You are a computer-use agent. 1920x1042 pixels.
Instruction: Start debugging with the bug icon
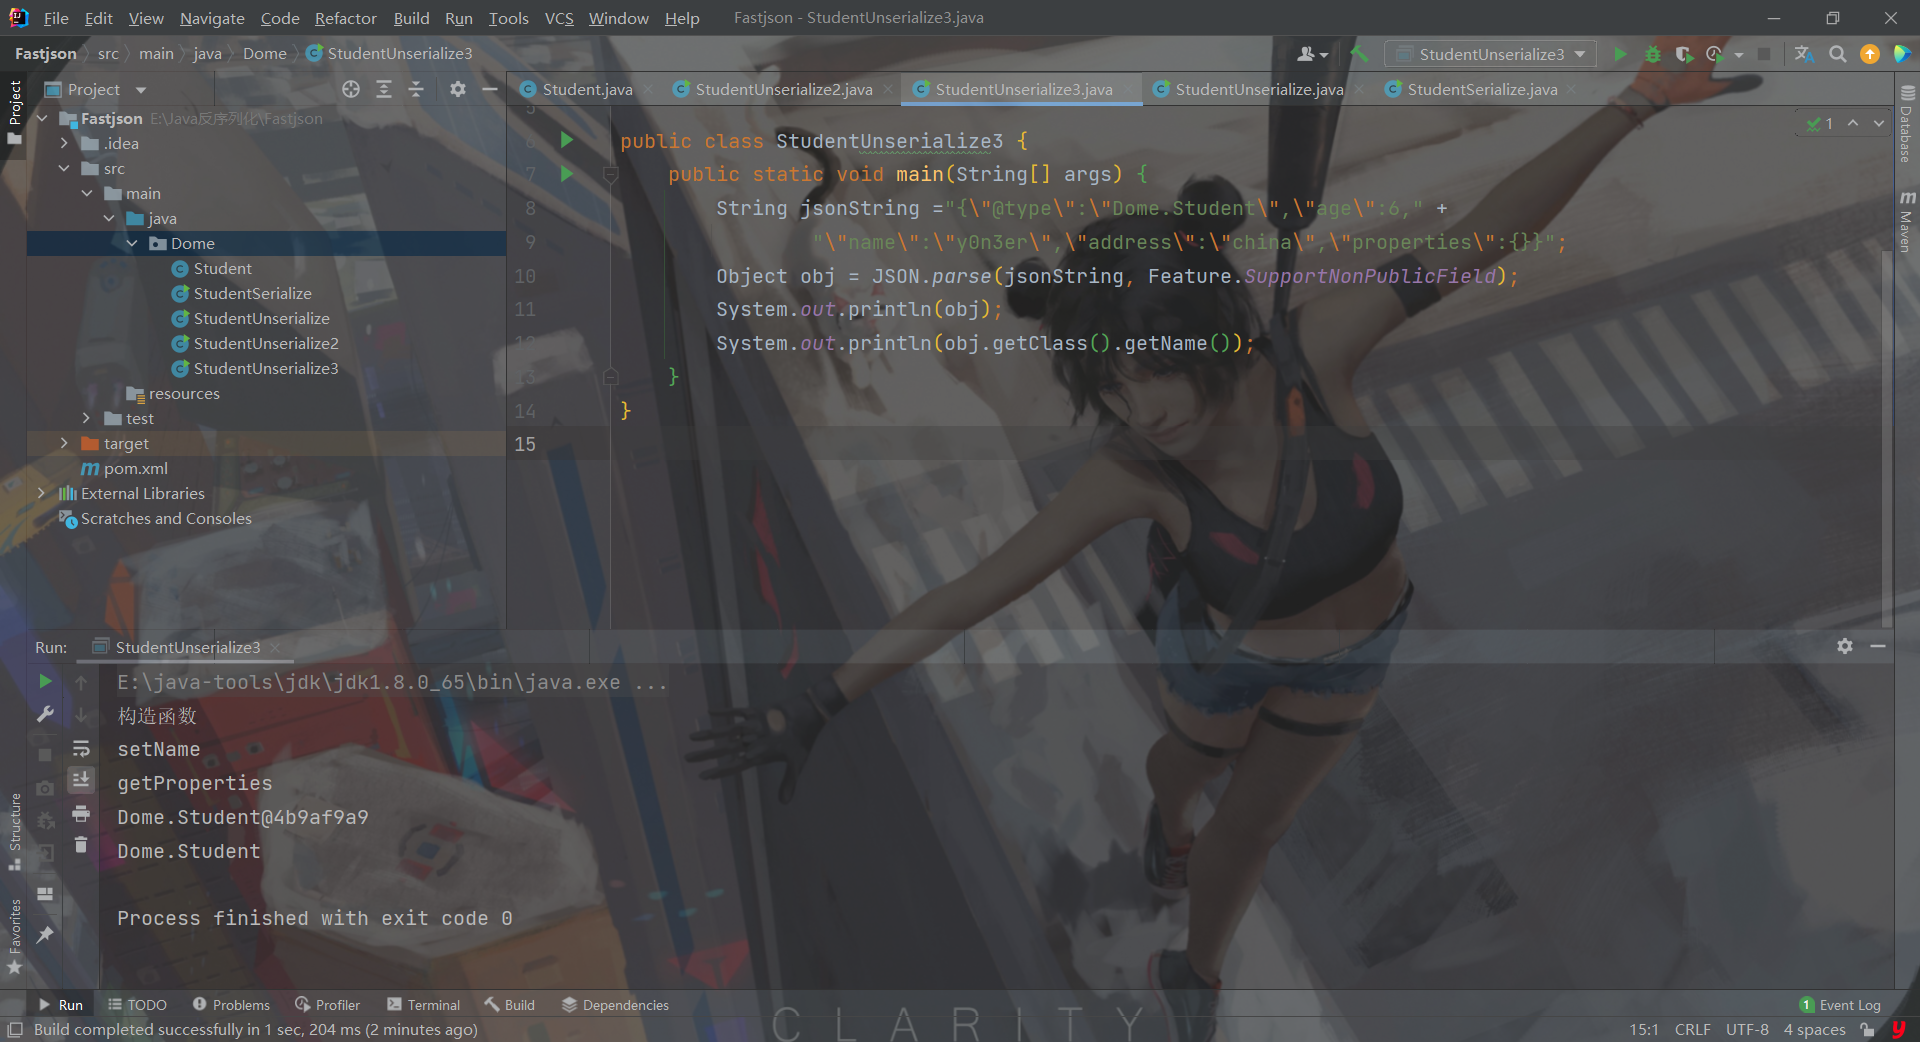(1652, 54)
